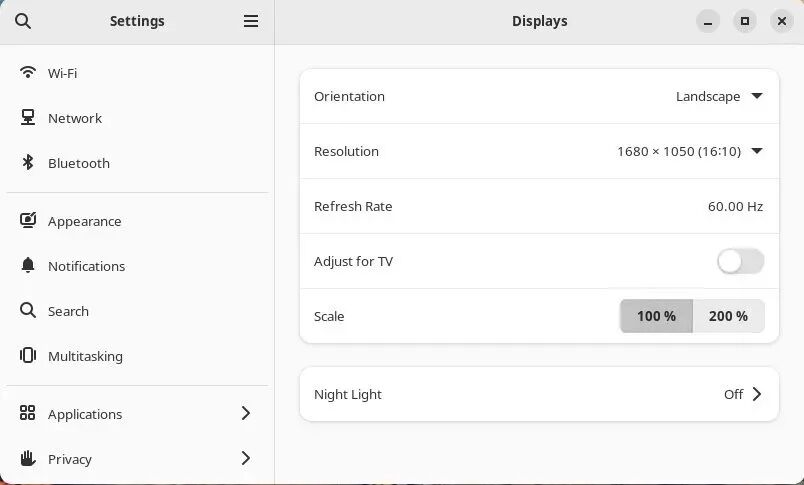Image resolution: width=804 pixels, height=485 pixels.
Task: Select the Applications sidebar item
Action: tap(137, 414)
